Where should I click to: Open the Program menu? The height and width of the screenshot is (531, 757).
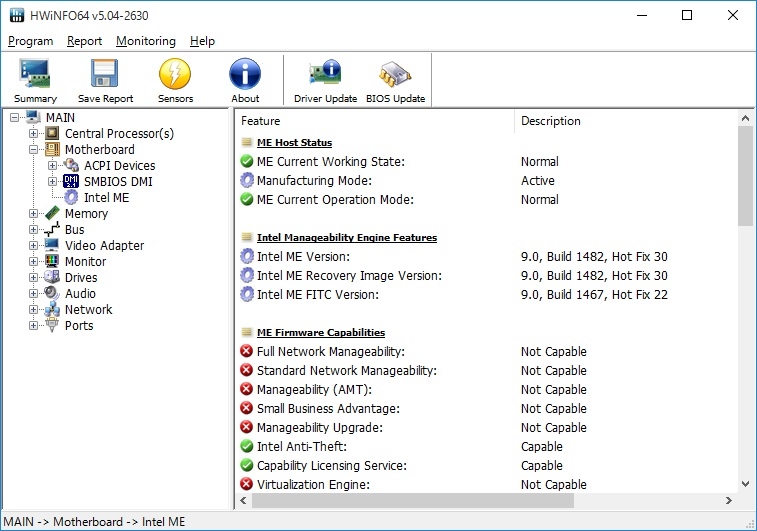[x=30, y=41]
